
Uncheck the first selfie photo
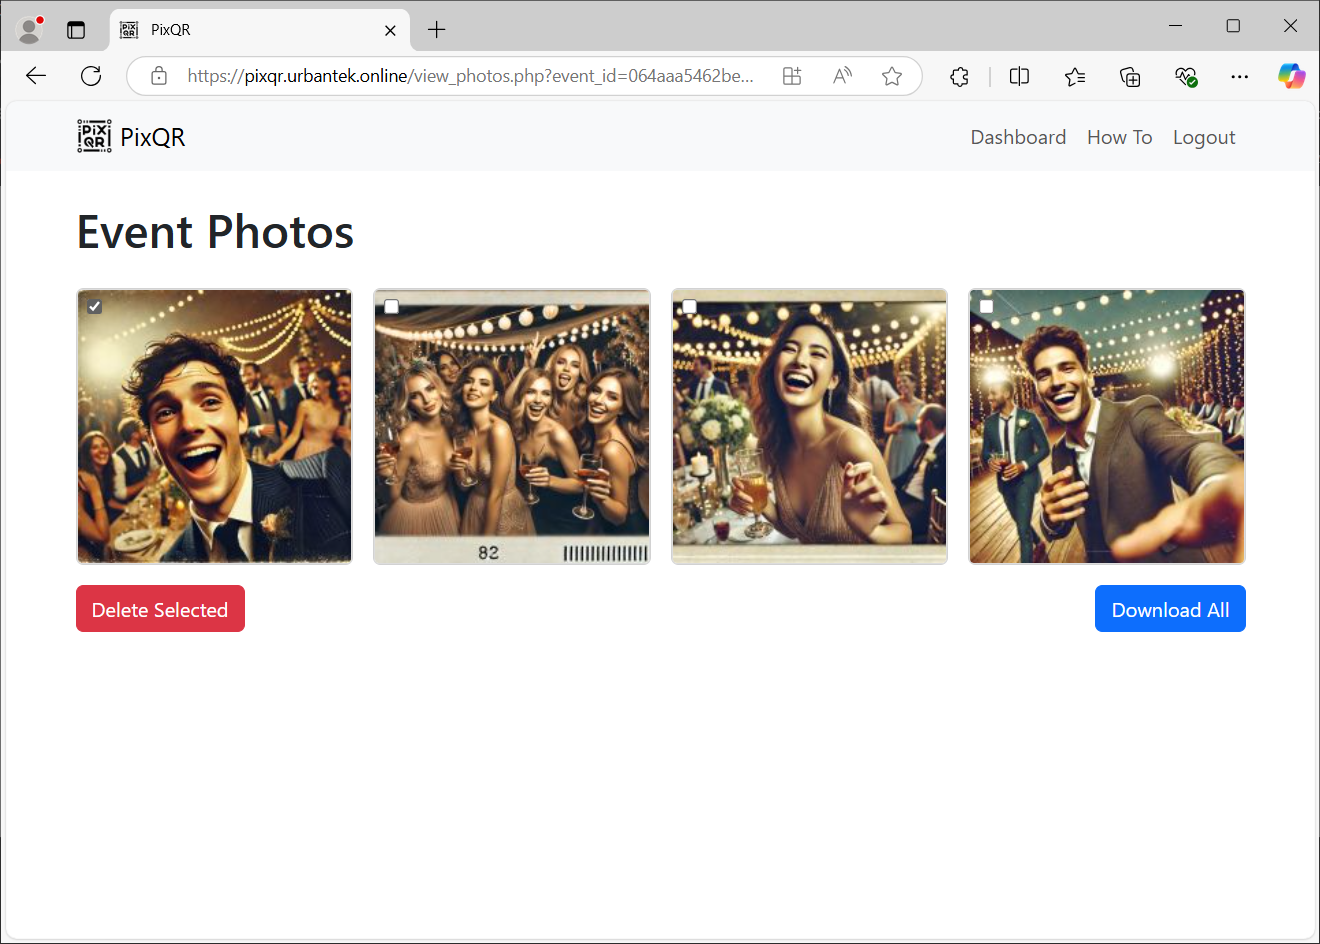click(94, 306)
